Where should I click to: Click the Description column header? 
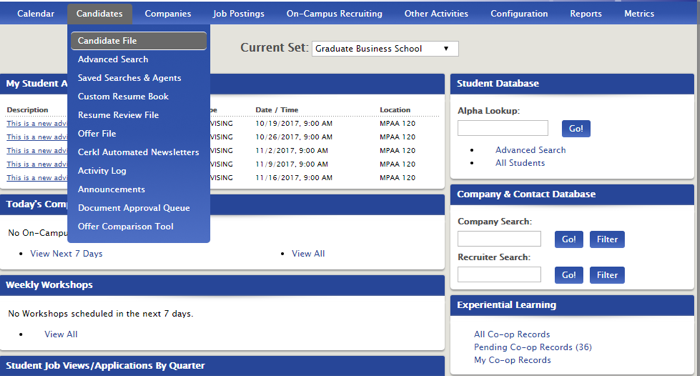pos(27,110)
